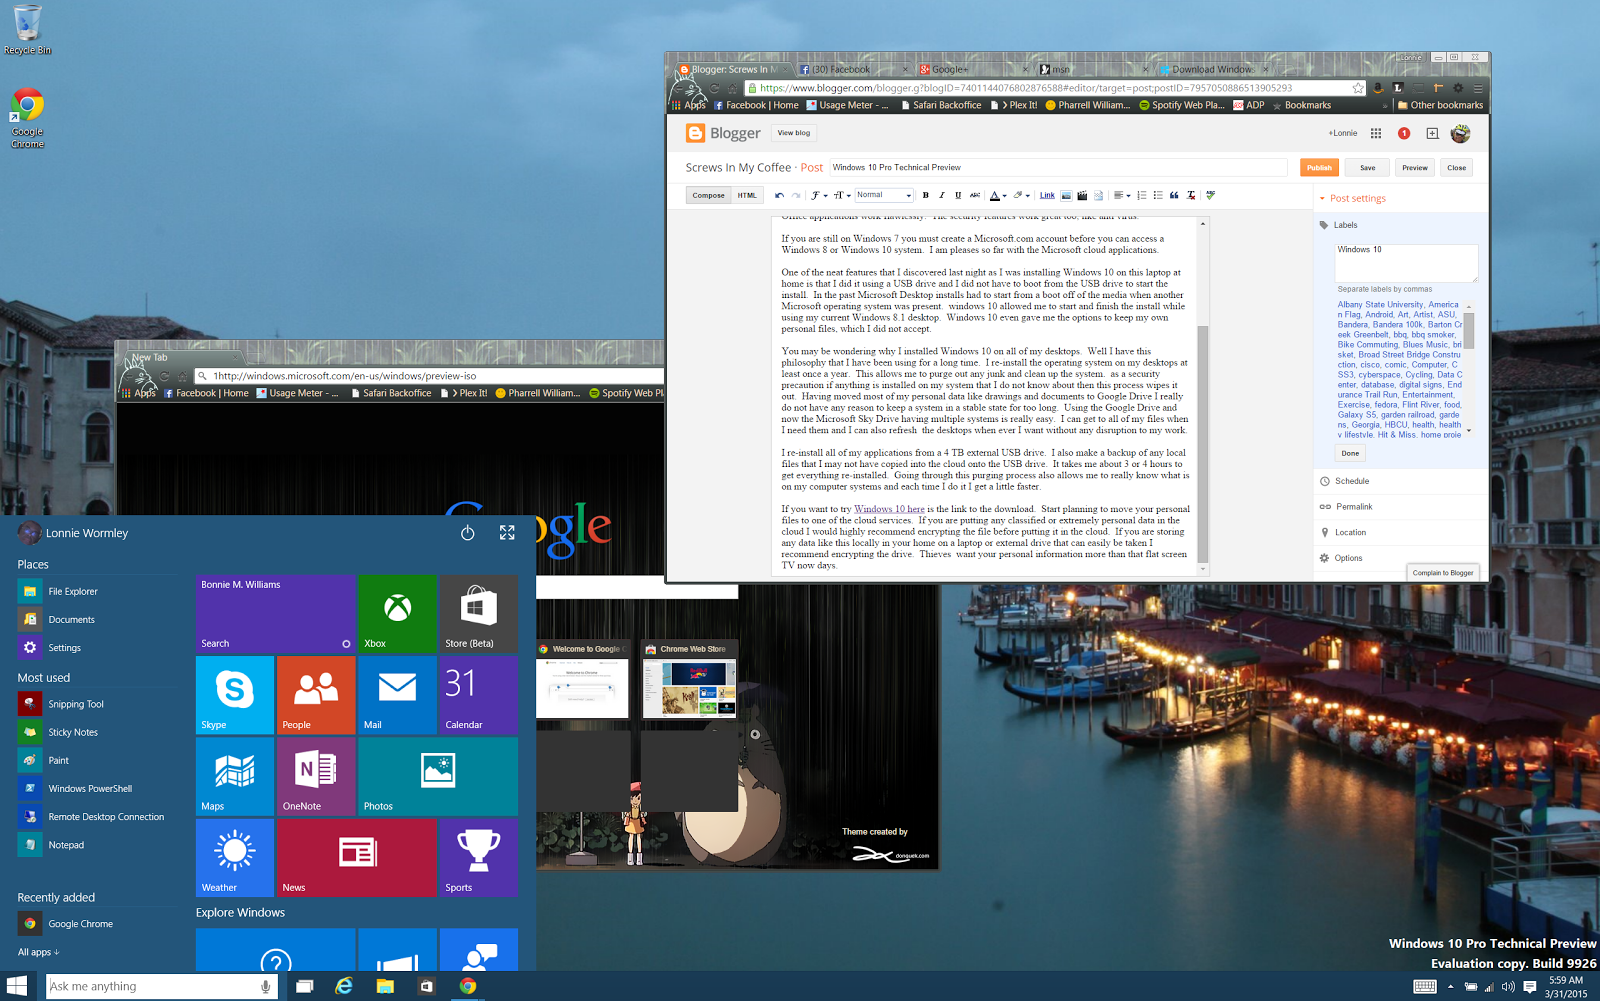Bookmark the Blogger page with the star

point(1358,88)
